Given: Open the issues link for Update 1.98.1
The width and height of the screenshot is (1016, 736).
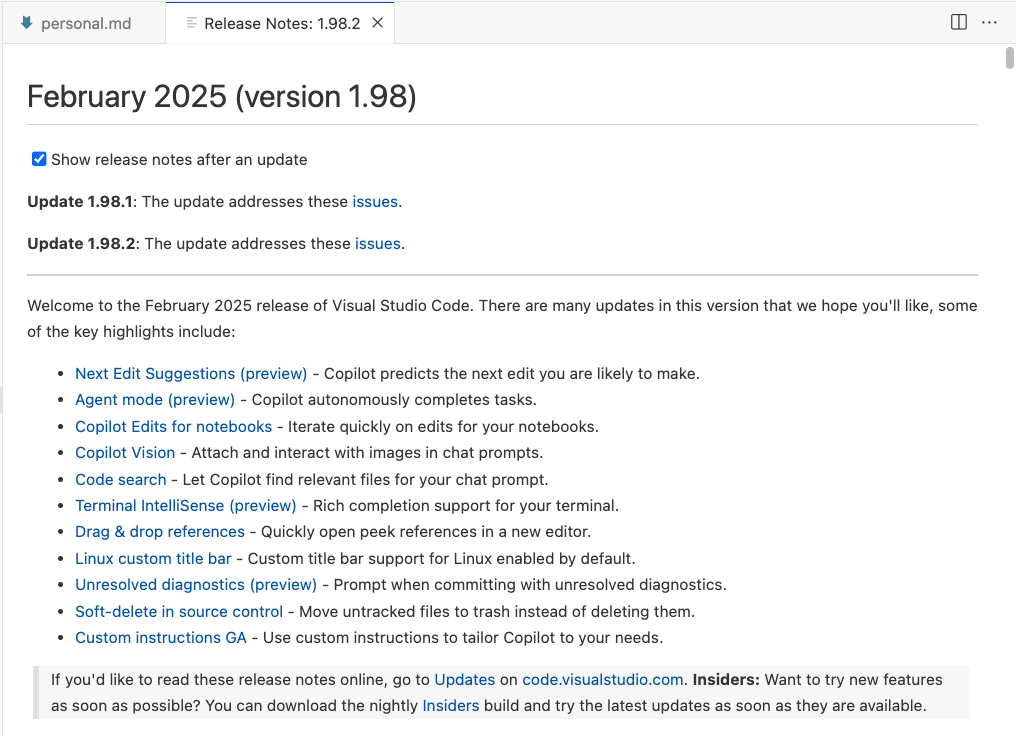Looking at the screenshot, I should pos(375,202).
